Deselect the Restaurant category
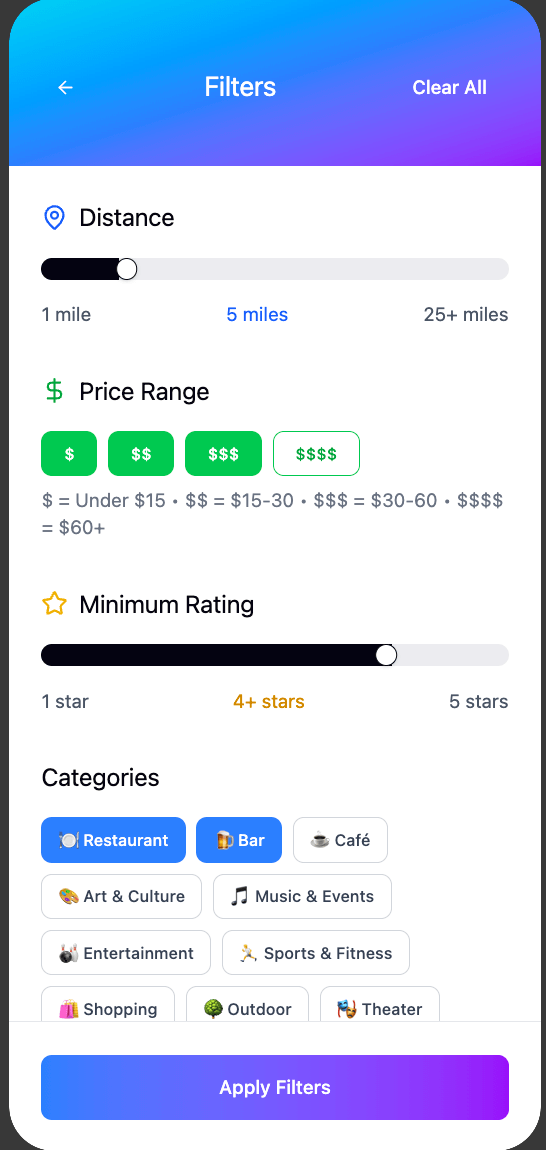546x1150 pixels. tap(114, 840)
